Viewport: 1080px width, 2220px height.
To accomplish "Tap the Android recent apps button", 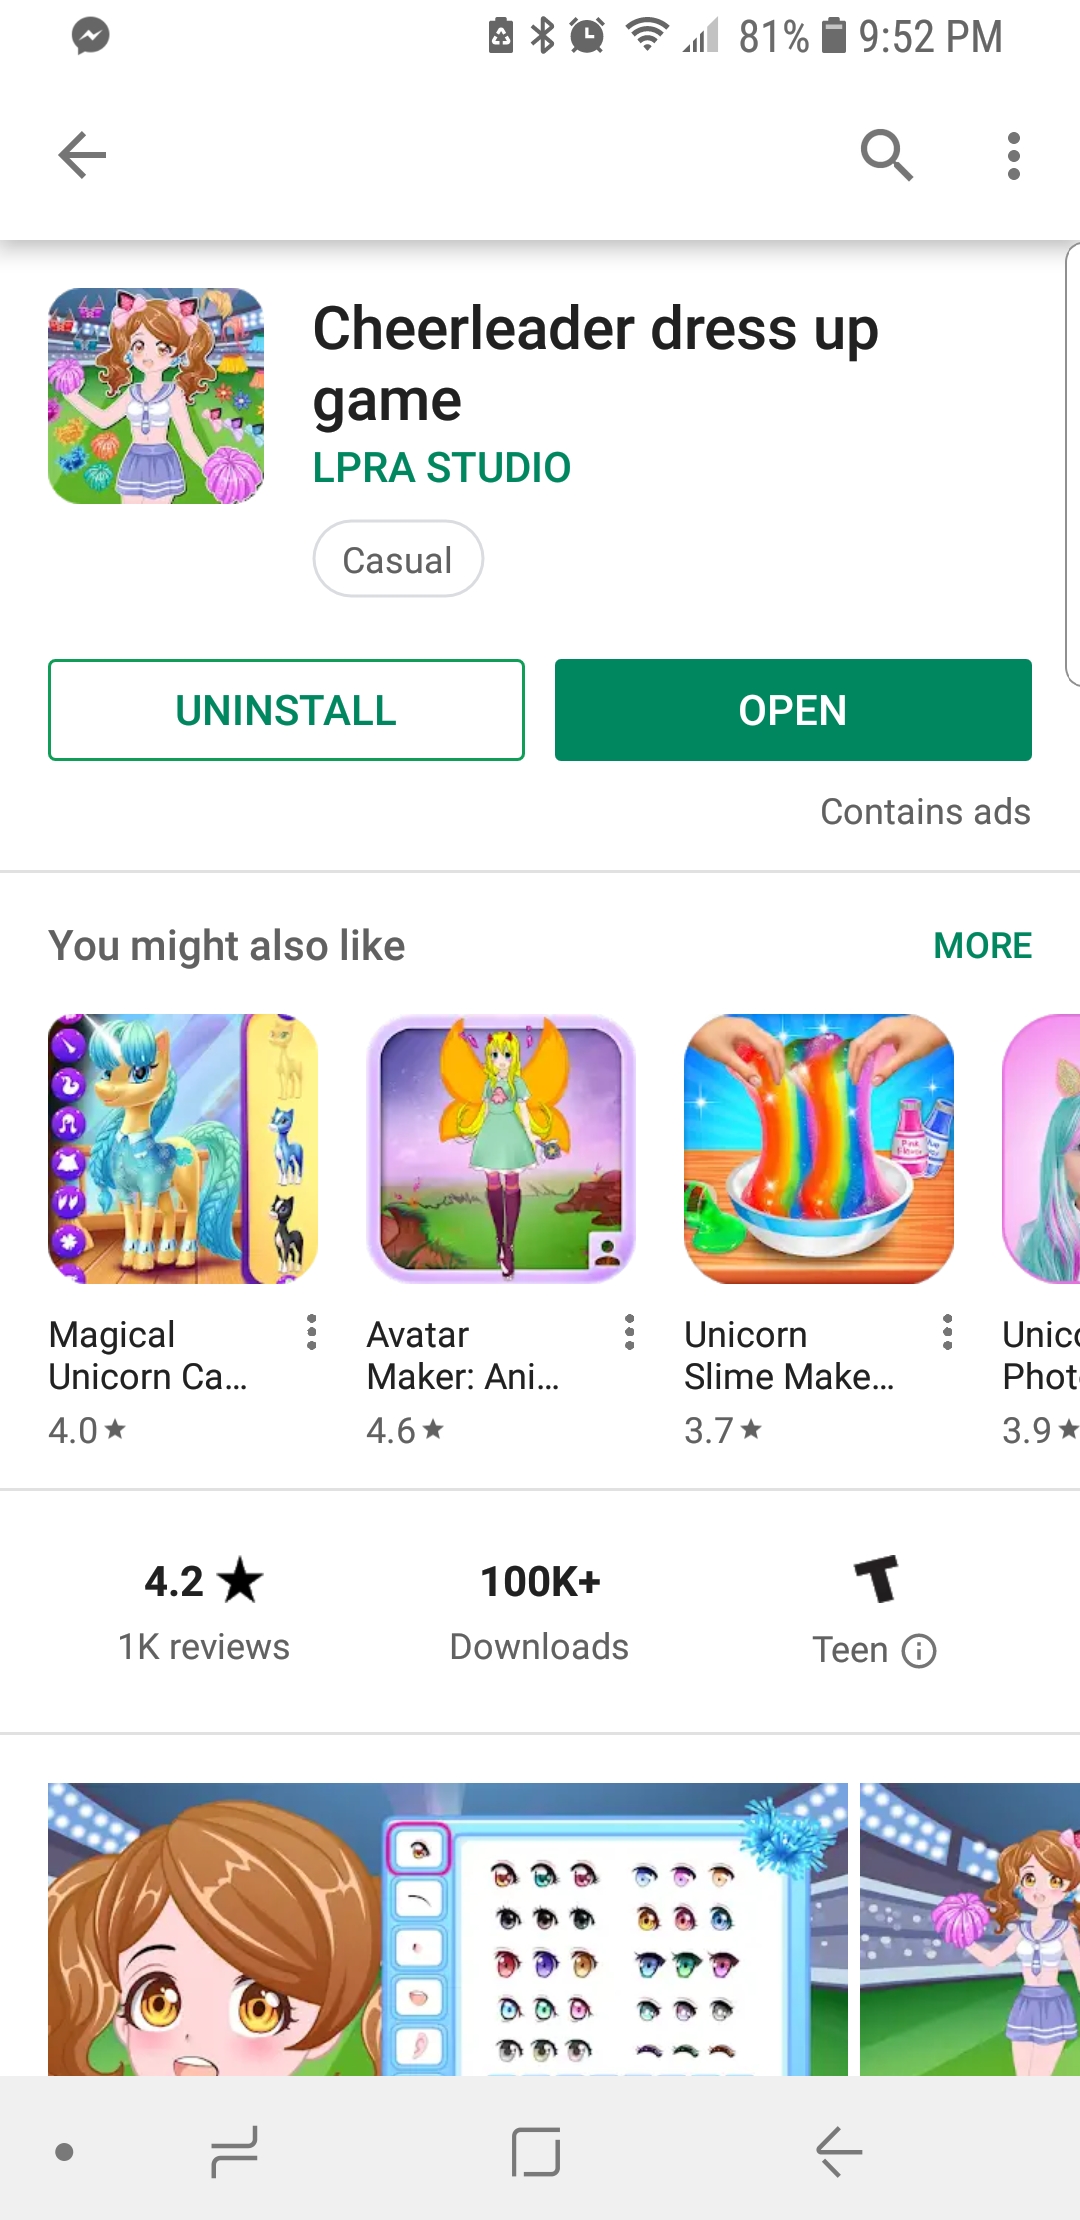I will click(x=235, y=2152).
